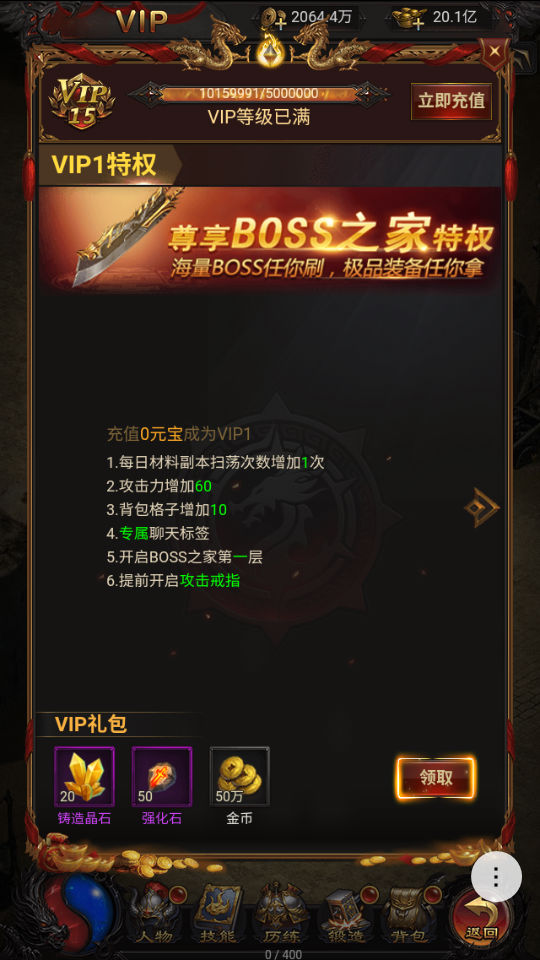Image resolution: width=540 pixels, height=960 pixels.
Task: Tap the 强化石 enhancement stone item
Action: click(162, 776)
